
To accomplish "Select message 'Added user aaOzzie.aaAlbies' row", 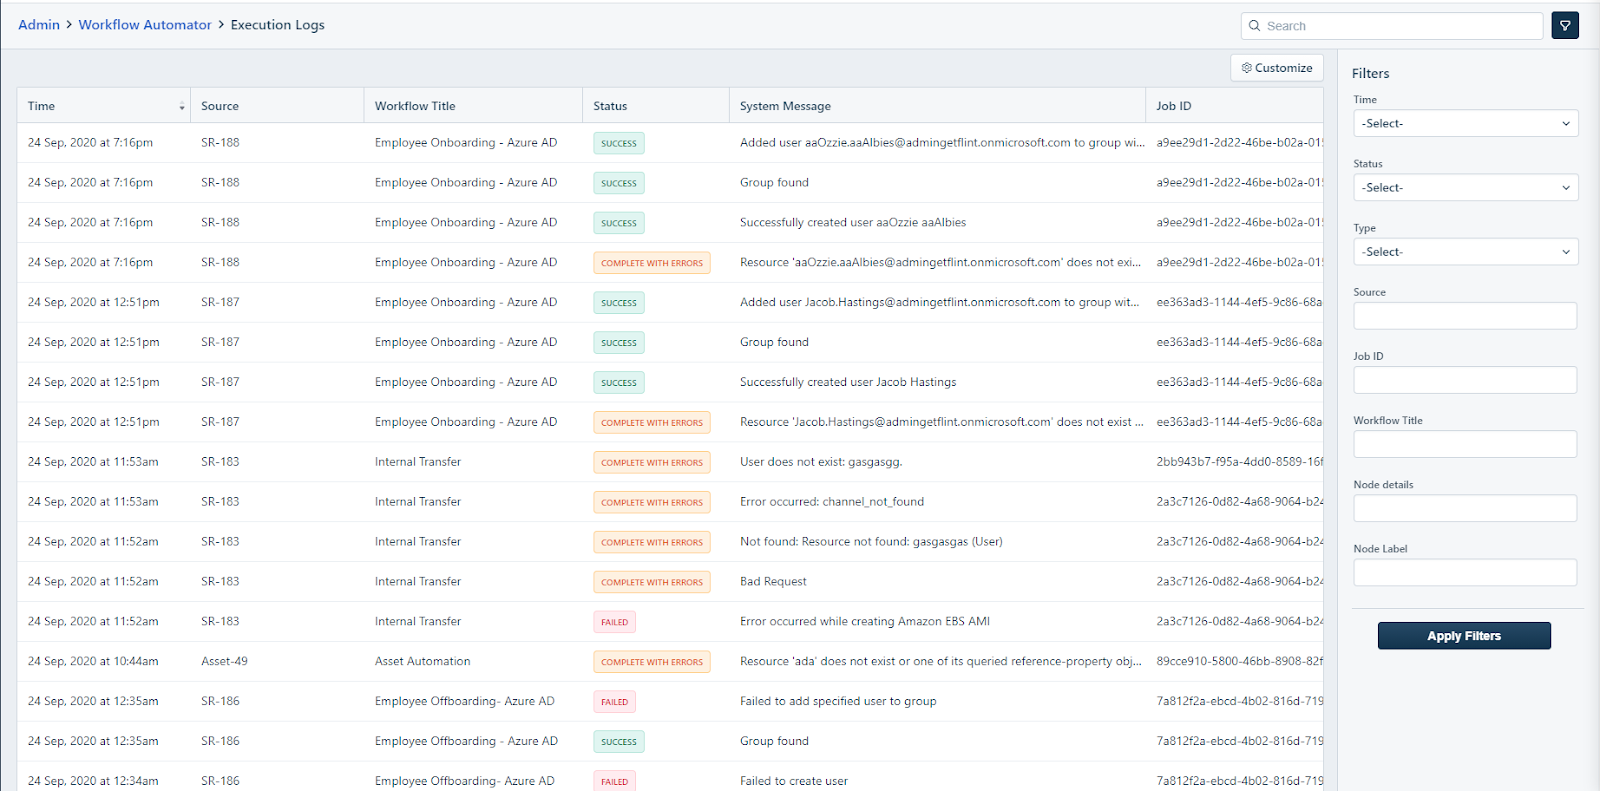I will click(x=942, y=143).
